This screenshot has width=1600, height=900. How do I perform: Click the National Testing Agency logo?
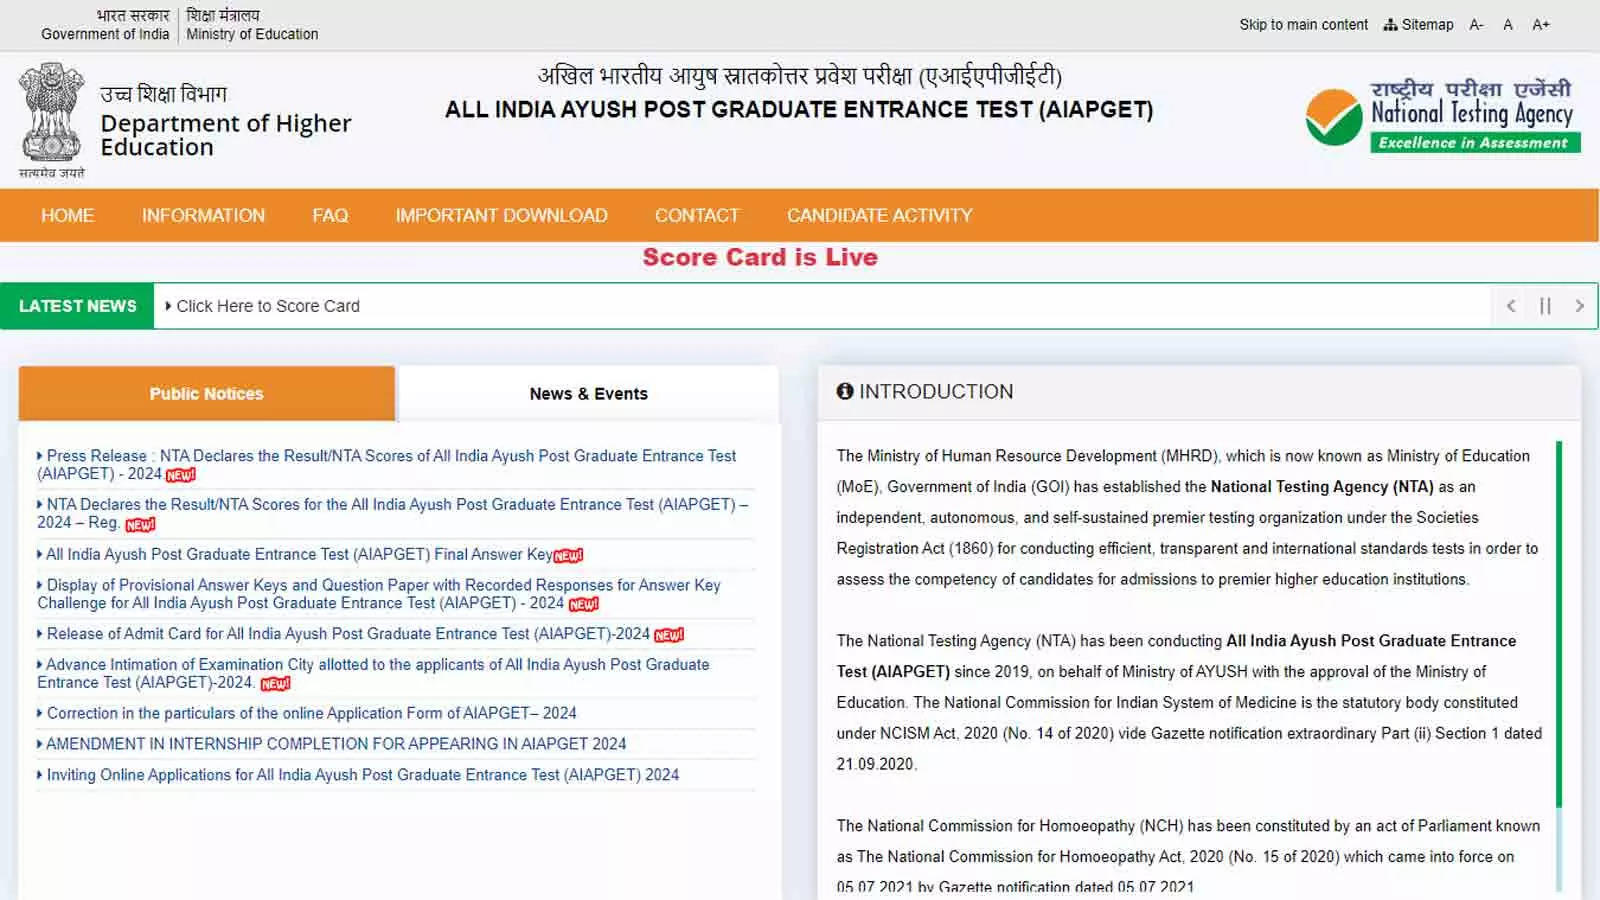[1443, 115]
